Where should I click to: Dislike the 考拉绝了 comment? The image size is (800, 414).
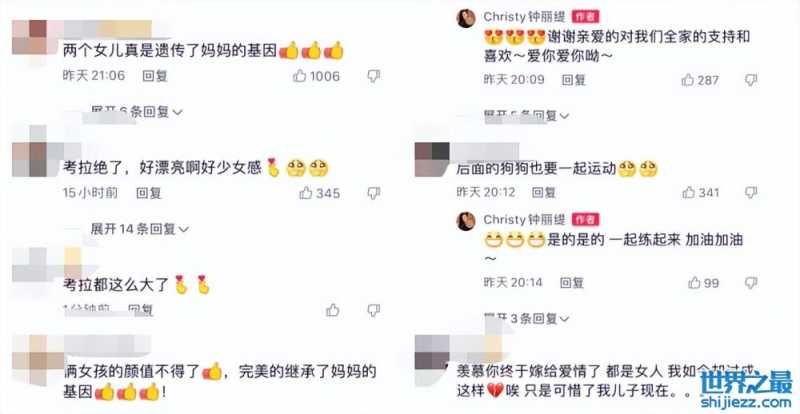(374, 193)
